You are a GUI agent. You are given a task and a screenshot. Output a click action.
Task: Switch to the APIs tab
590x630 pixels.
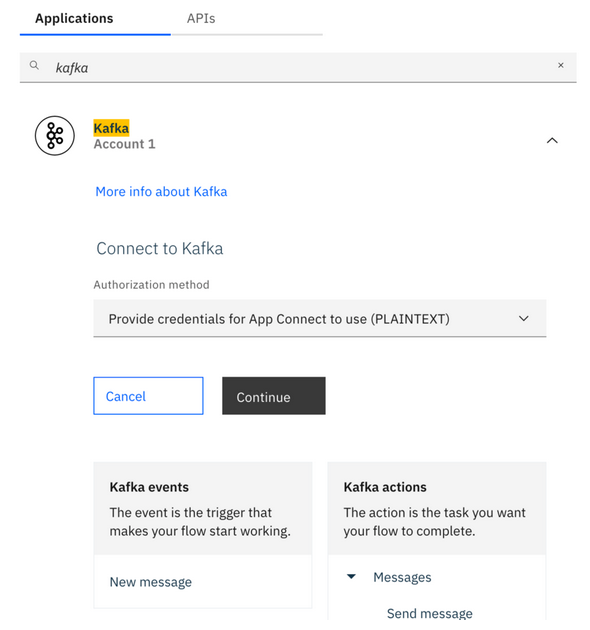pos(201,18)
